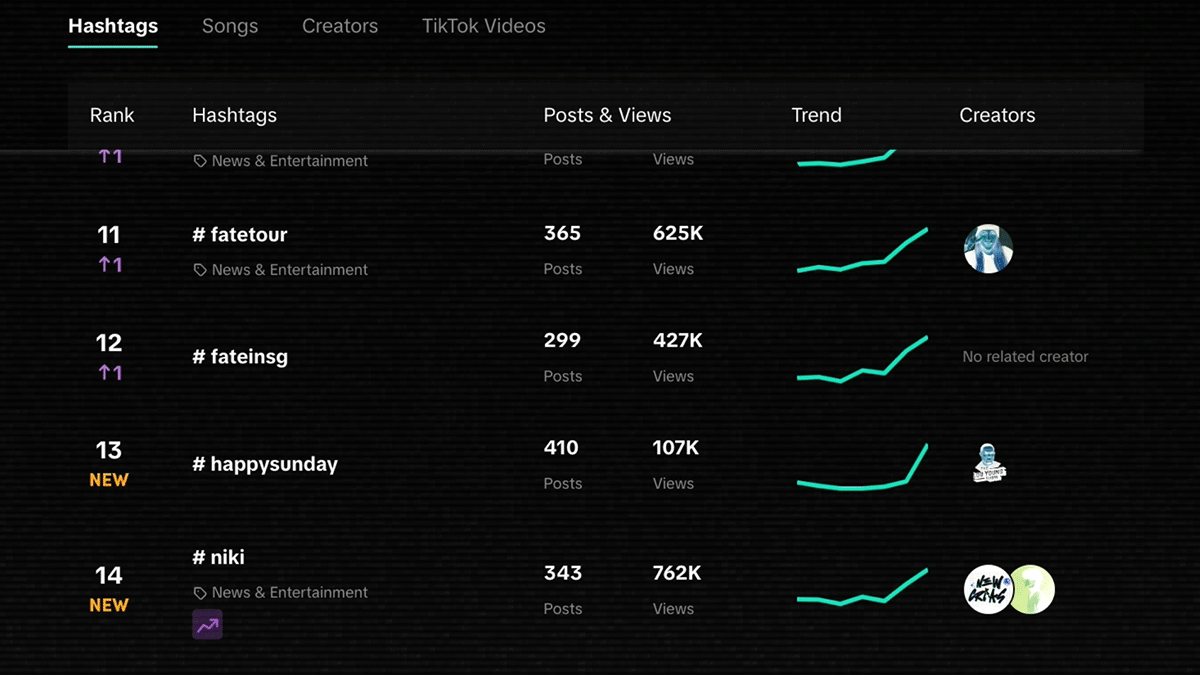Click rank number 13
Viewport: 1200px width, 675px height.
pos(109,451)
